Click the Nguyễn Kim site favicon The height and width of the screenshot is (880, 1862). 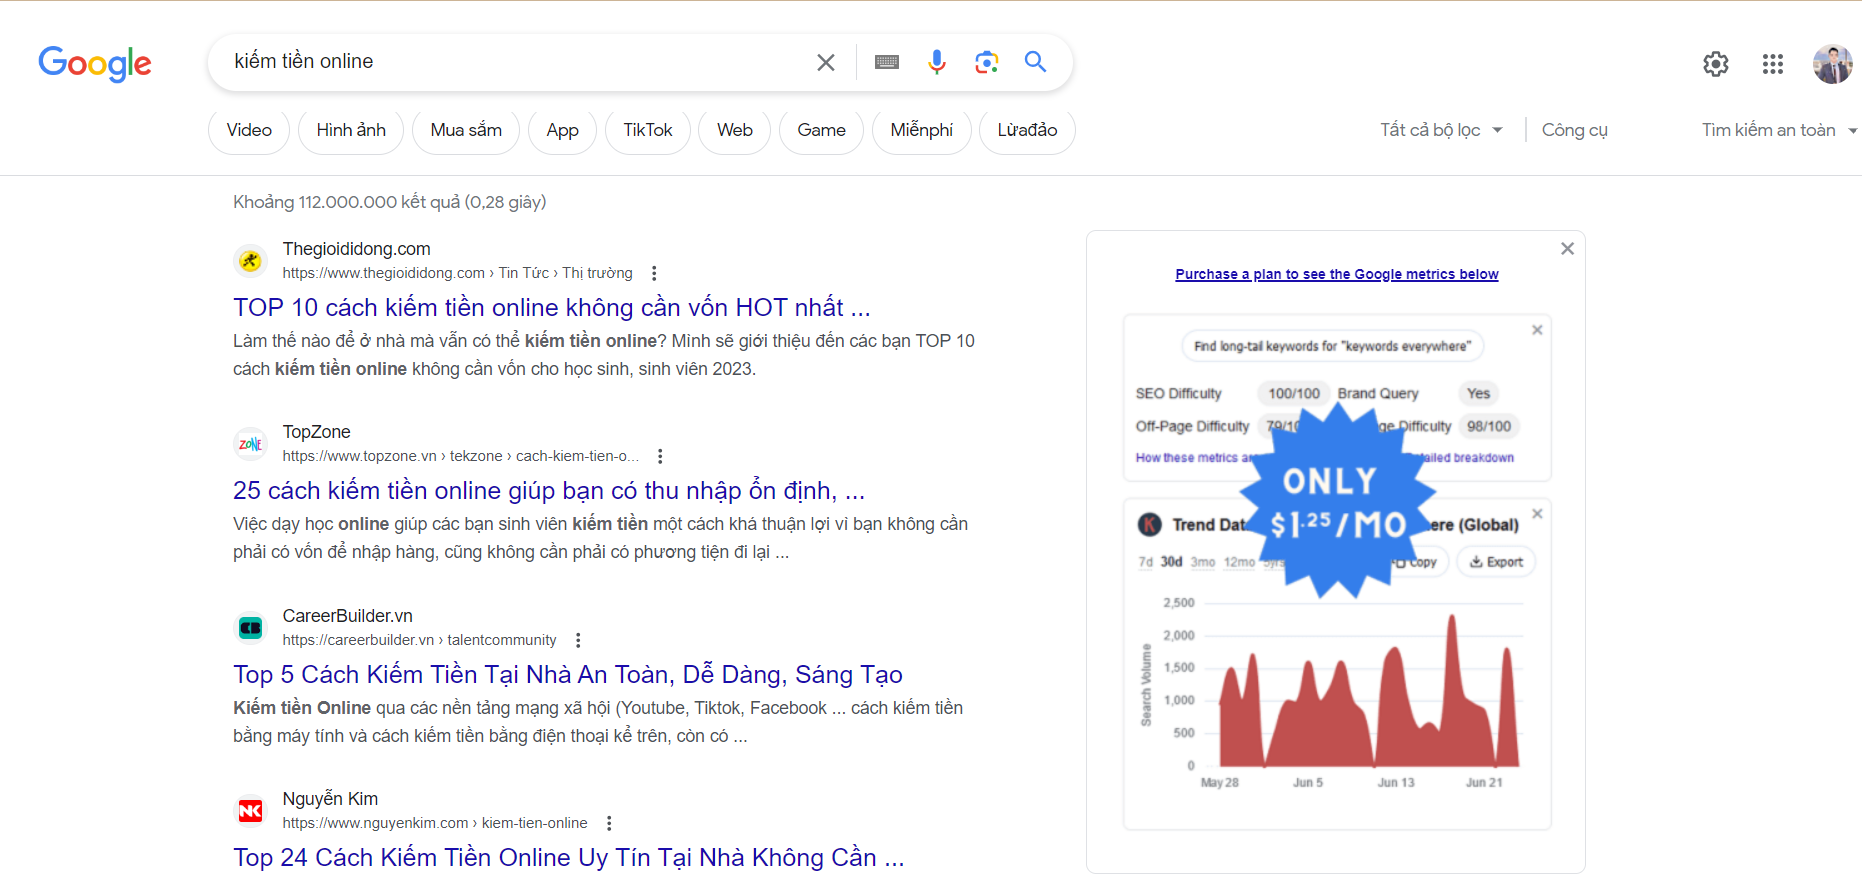(x=250, y=811)
